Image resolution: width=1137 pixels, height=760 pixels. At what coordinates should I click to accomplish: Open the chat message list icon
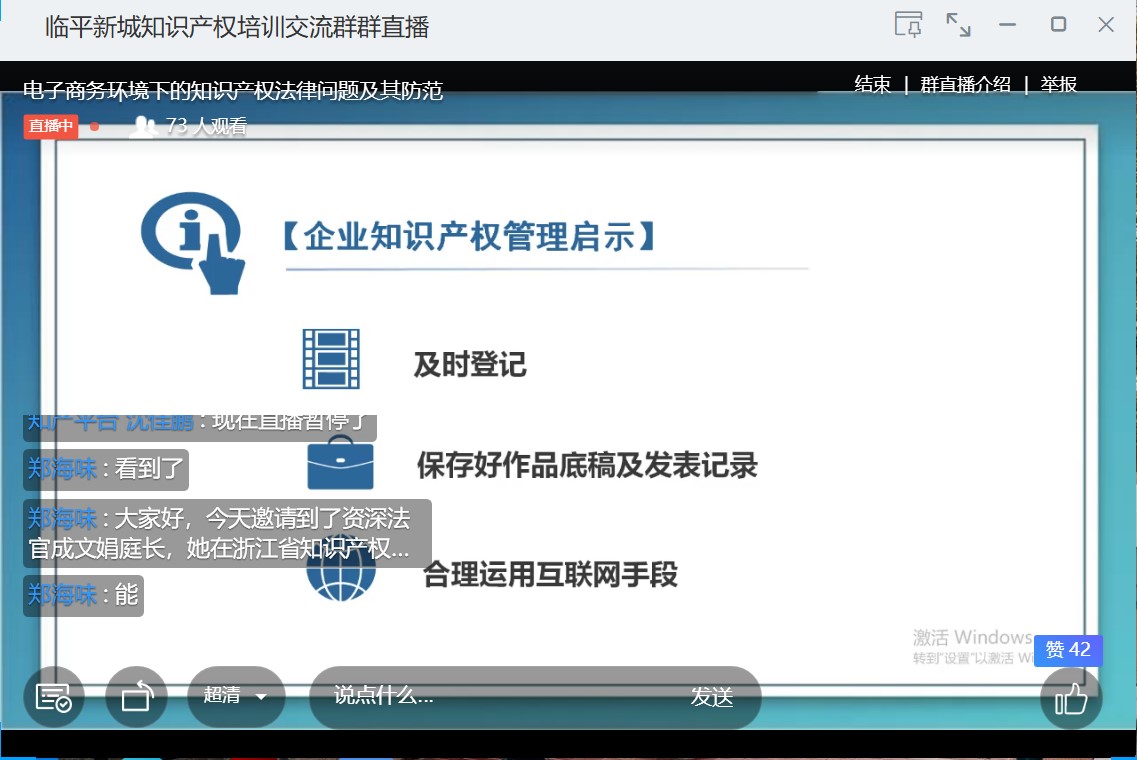(53, 696)
